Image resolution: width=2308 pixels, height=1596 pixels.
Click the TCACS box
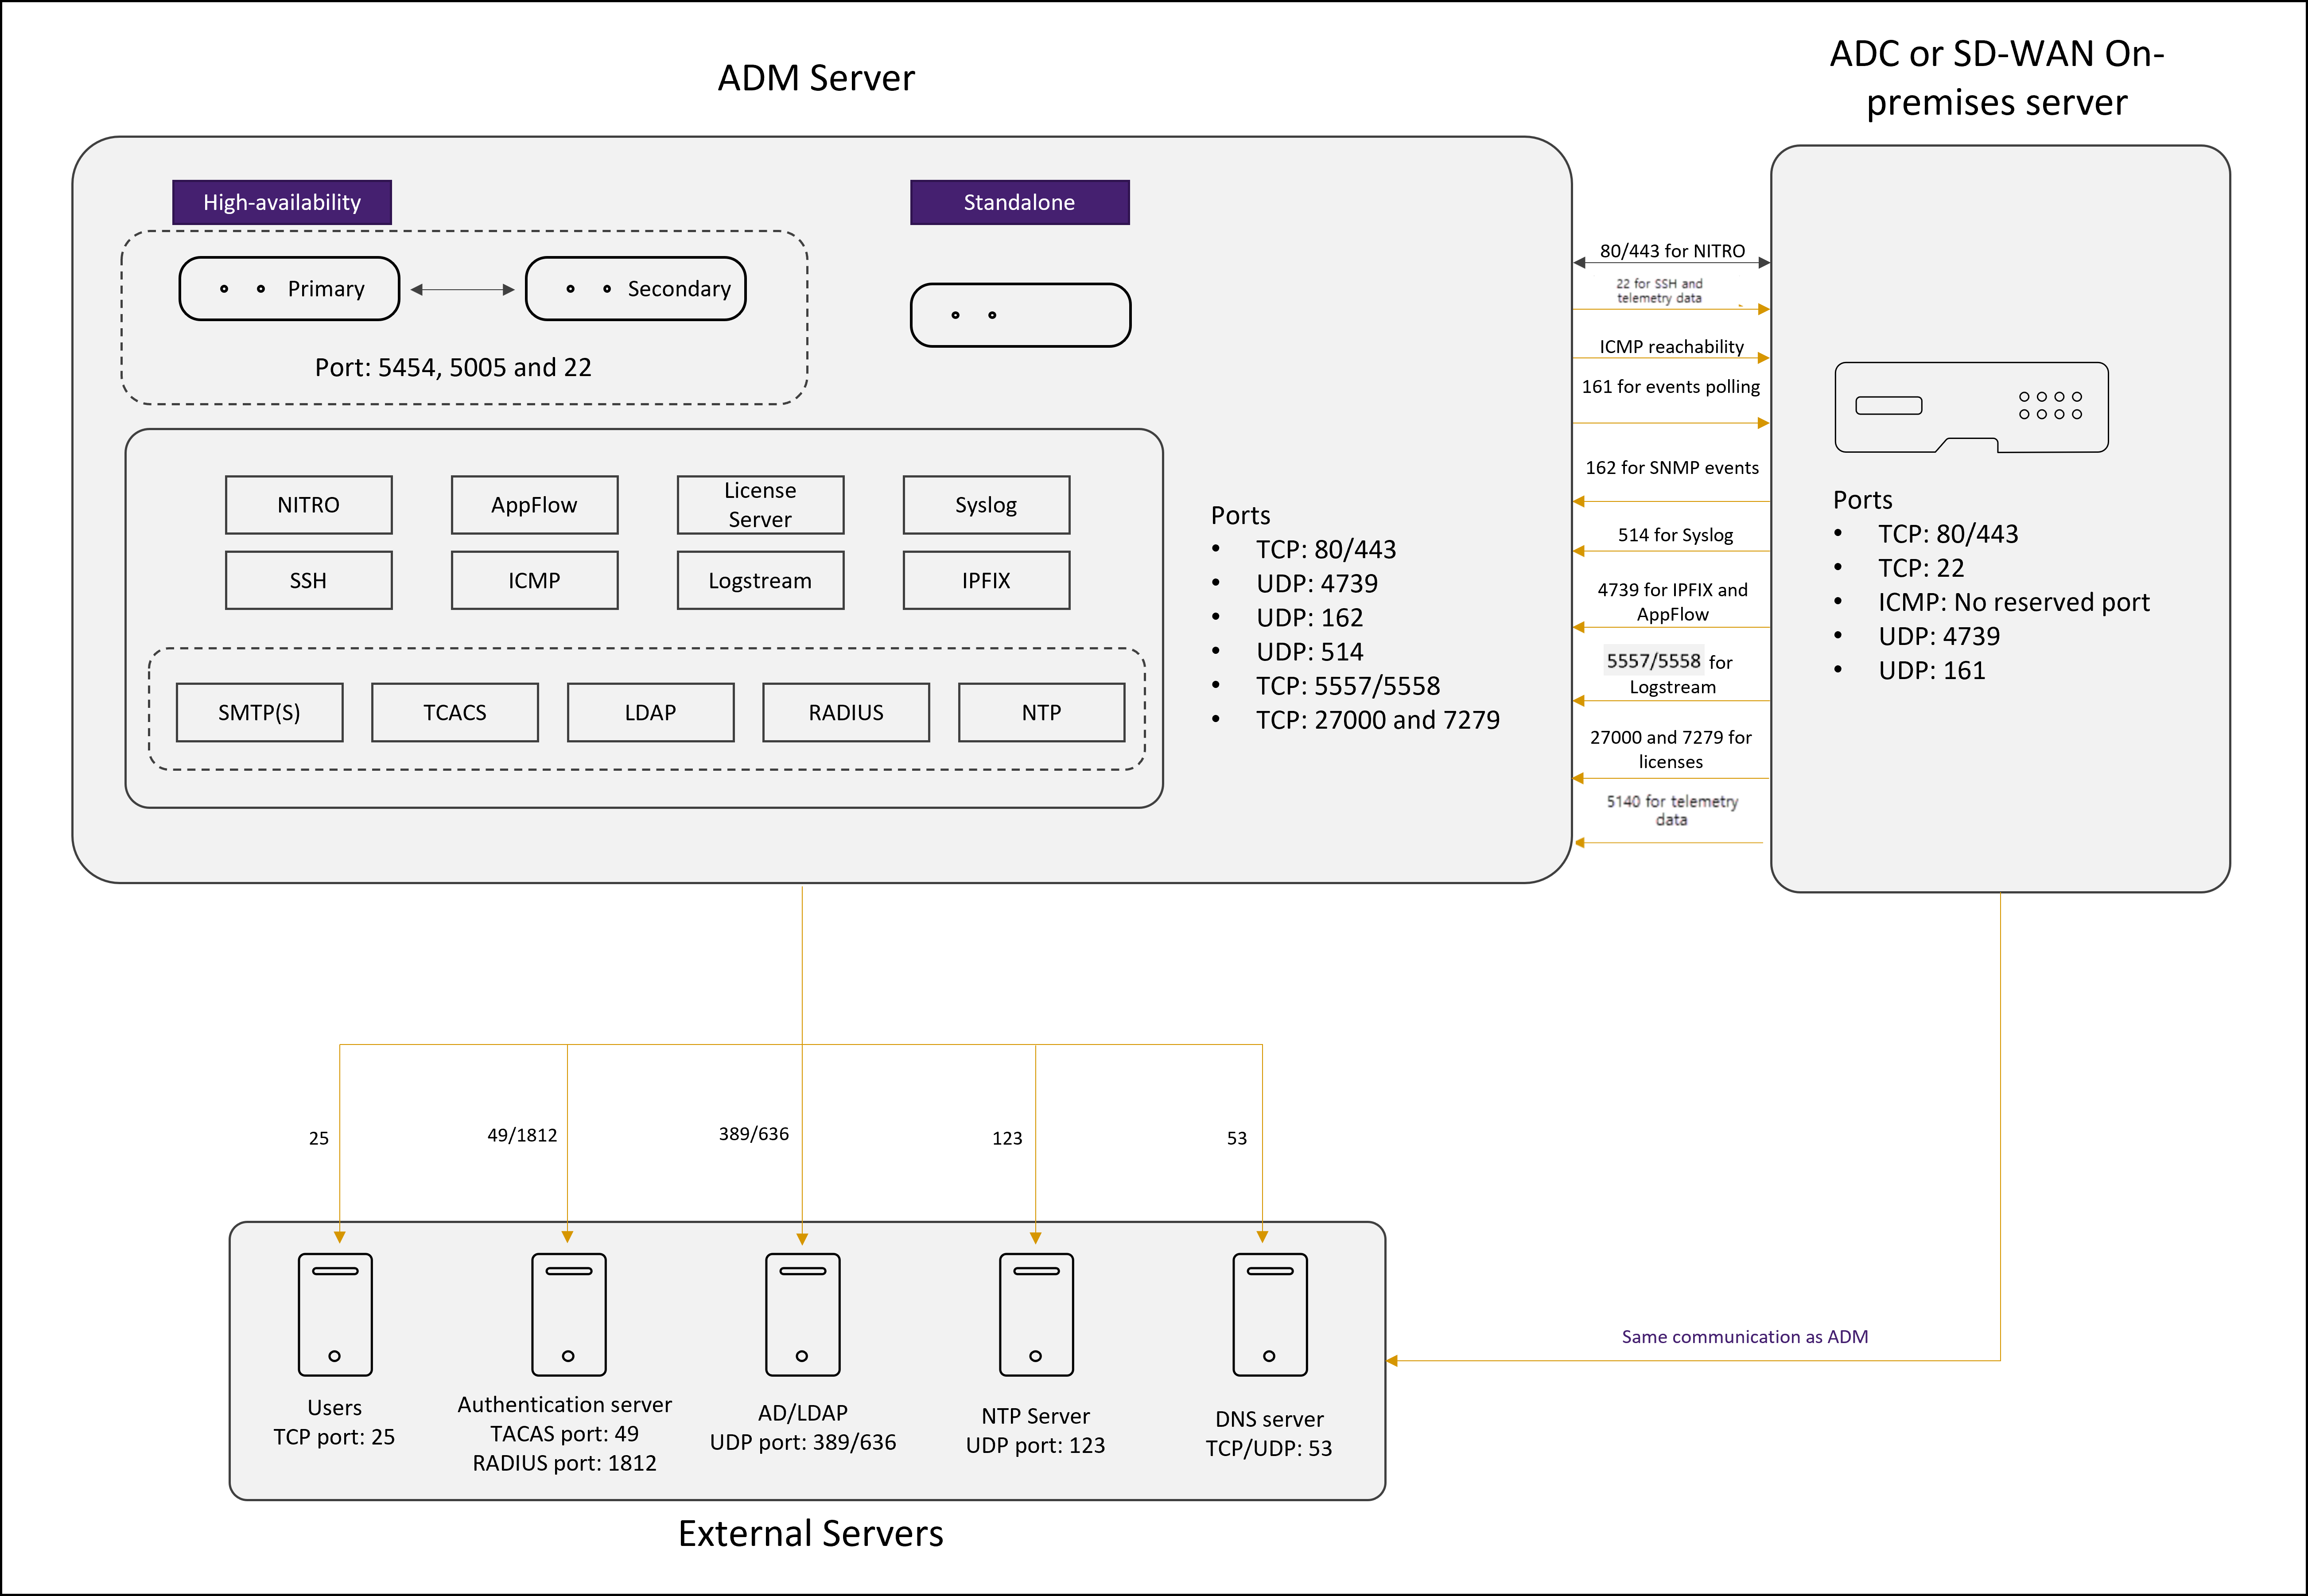[x=455, y=712]
